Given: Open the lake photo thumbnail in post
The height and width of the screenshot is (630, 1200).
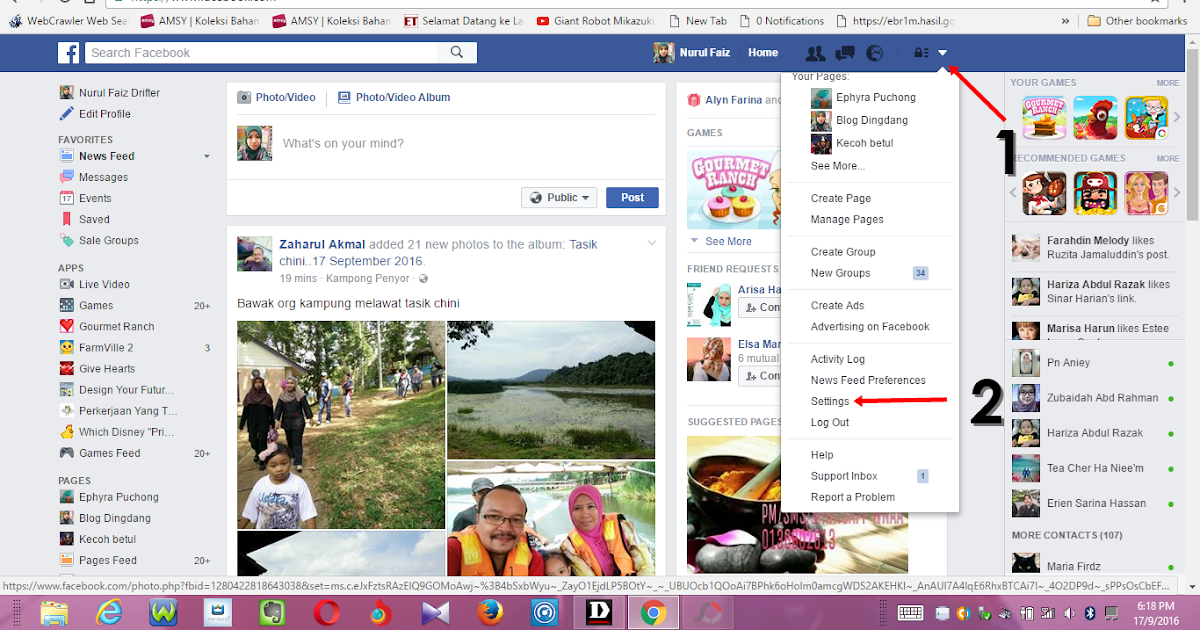Looking at the screenshot, I should pos(551,389).
